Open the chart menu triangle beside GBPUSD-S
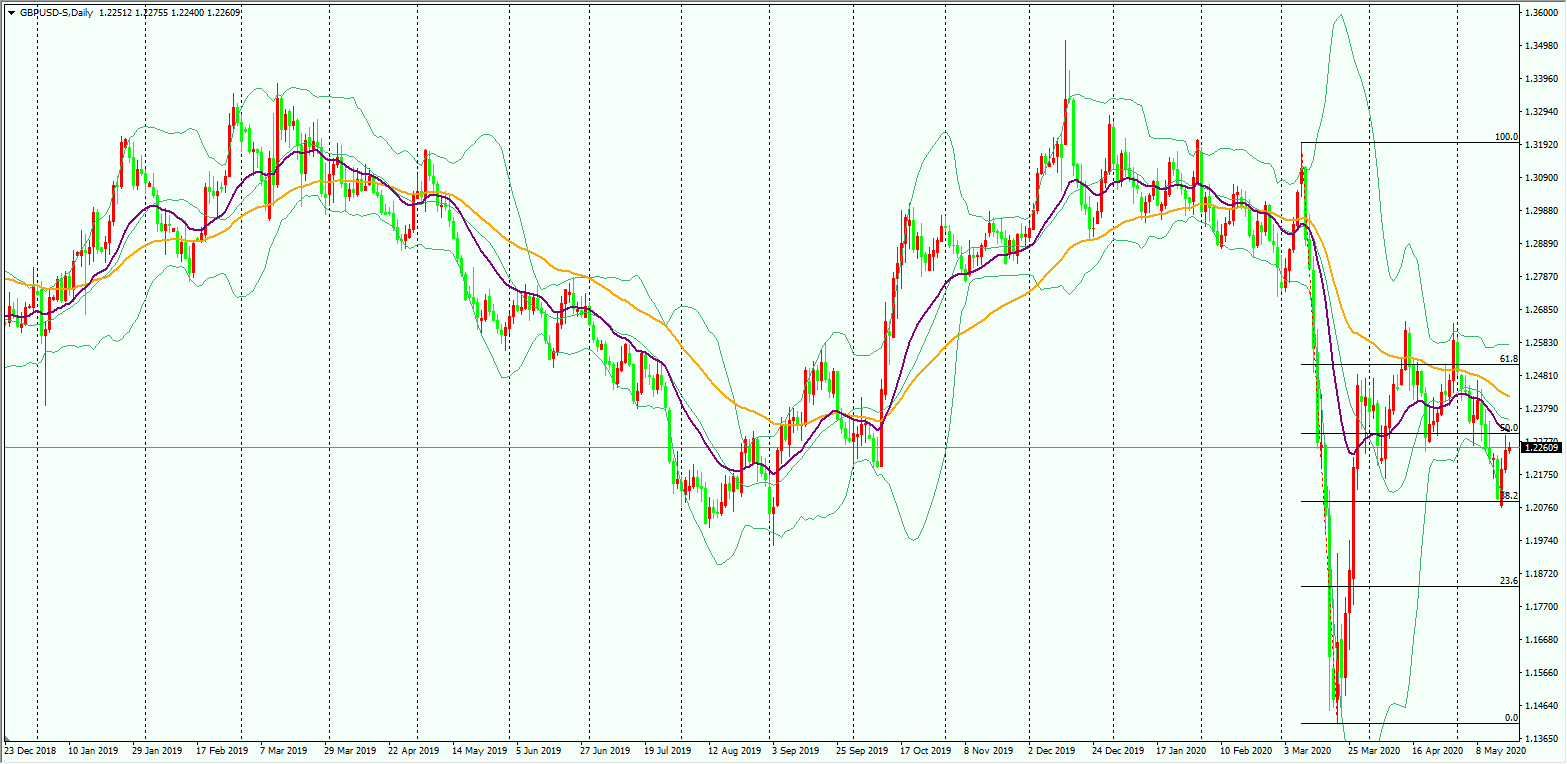Image resolution: width=1567 pixels, height=764 pixels. [x=11, y=12]
